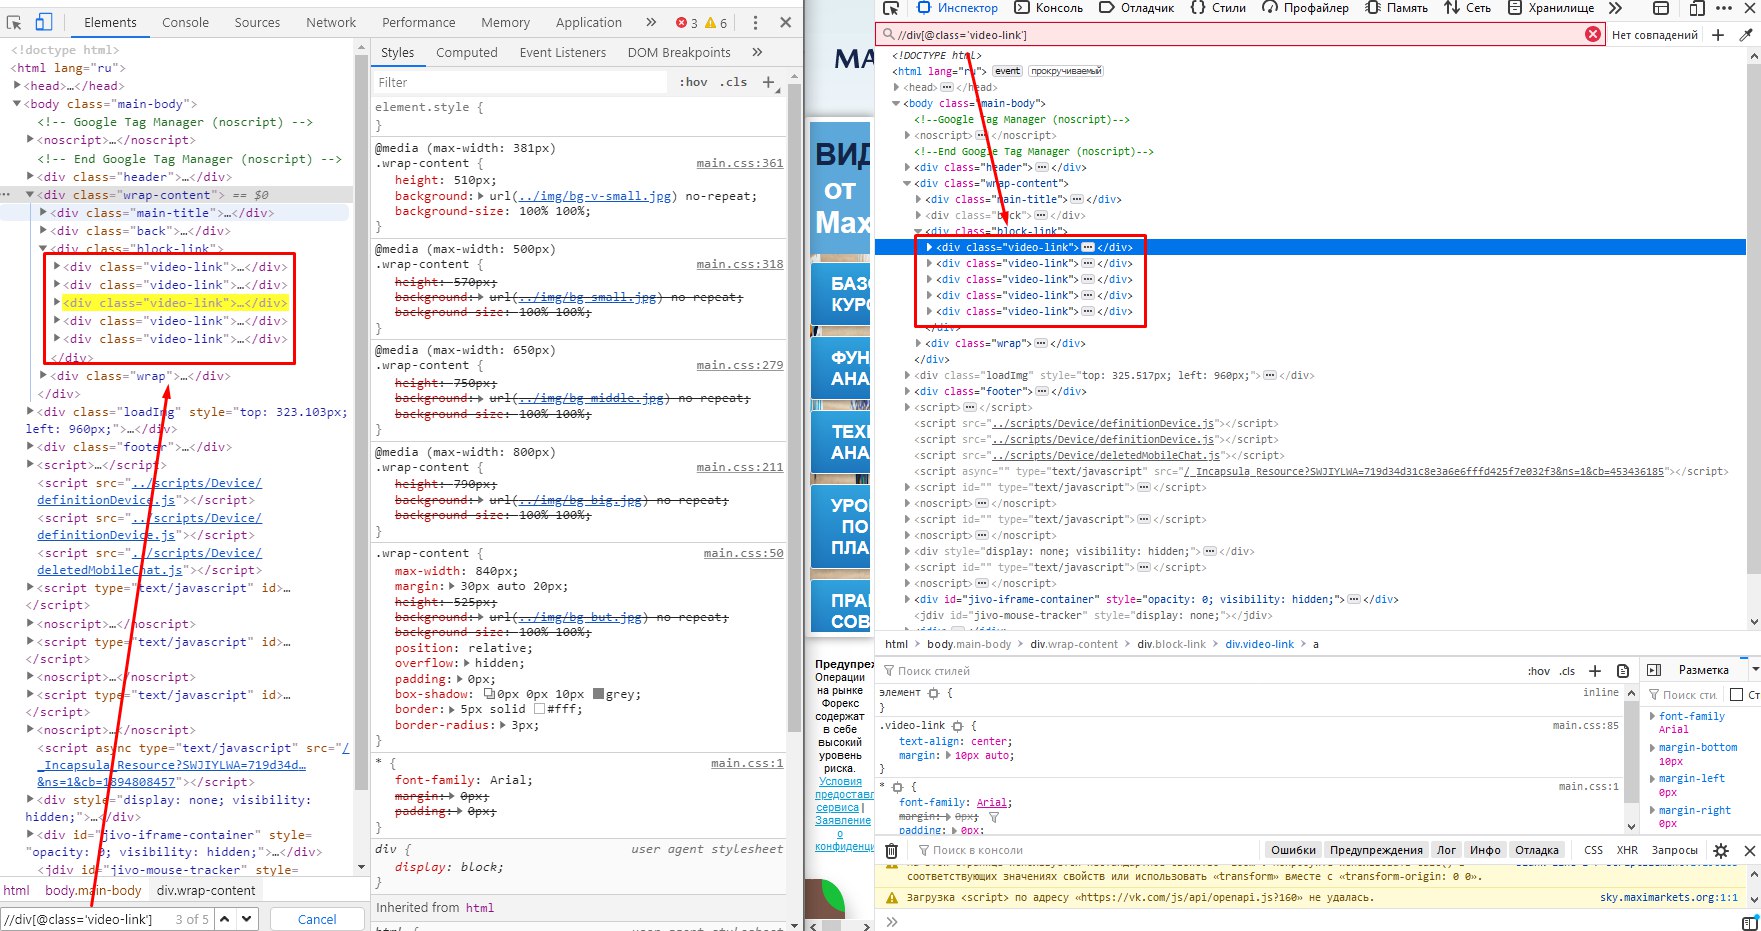
Task: Check browser styles checkbox in Firefox computed pane
Action: click(1736, 694)
